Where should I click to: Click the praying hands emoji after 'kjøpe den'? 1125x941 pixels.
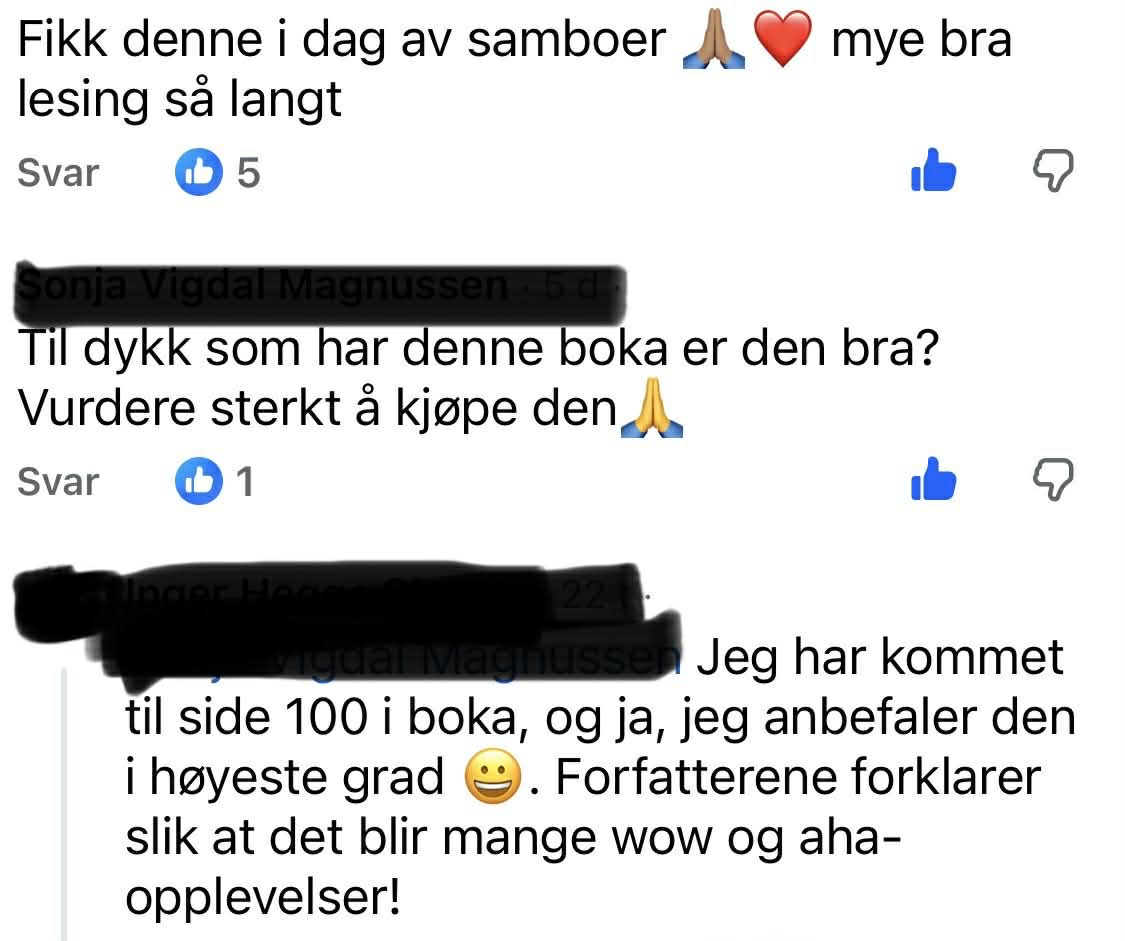click(x=651, y=409)
